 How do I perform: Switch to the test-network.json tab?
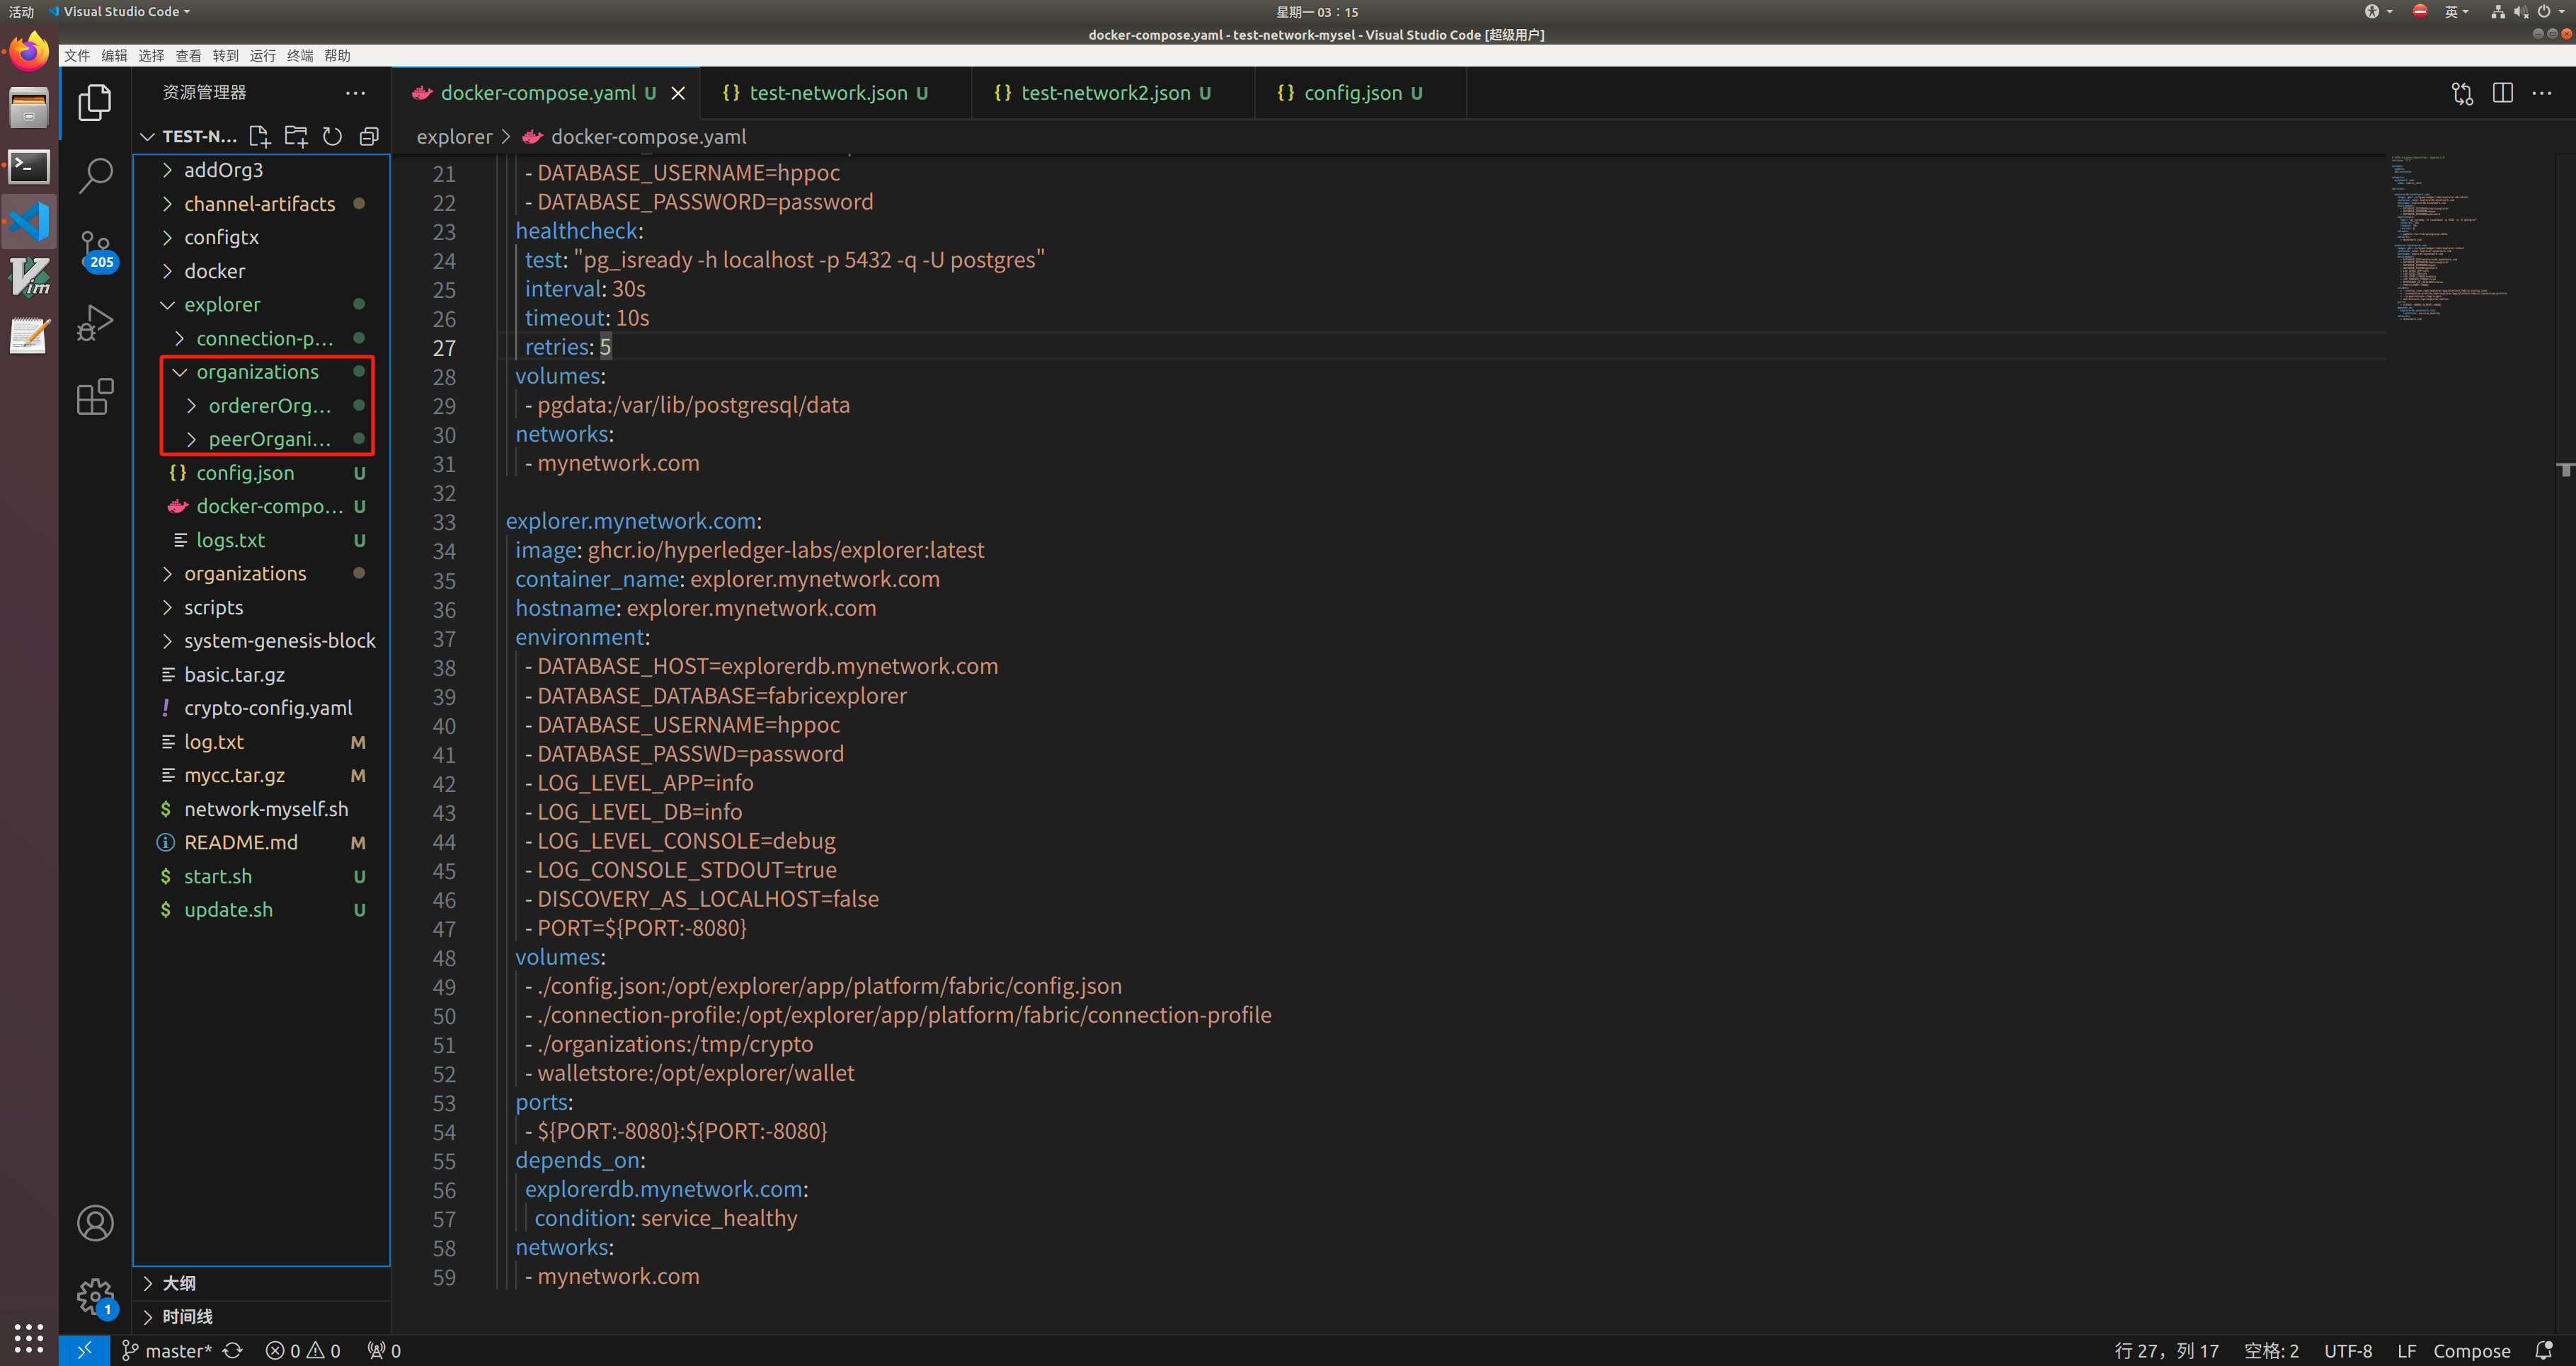(836, 93)
